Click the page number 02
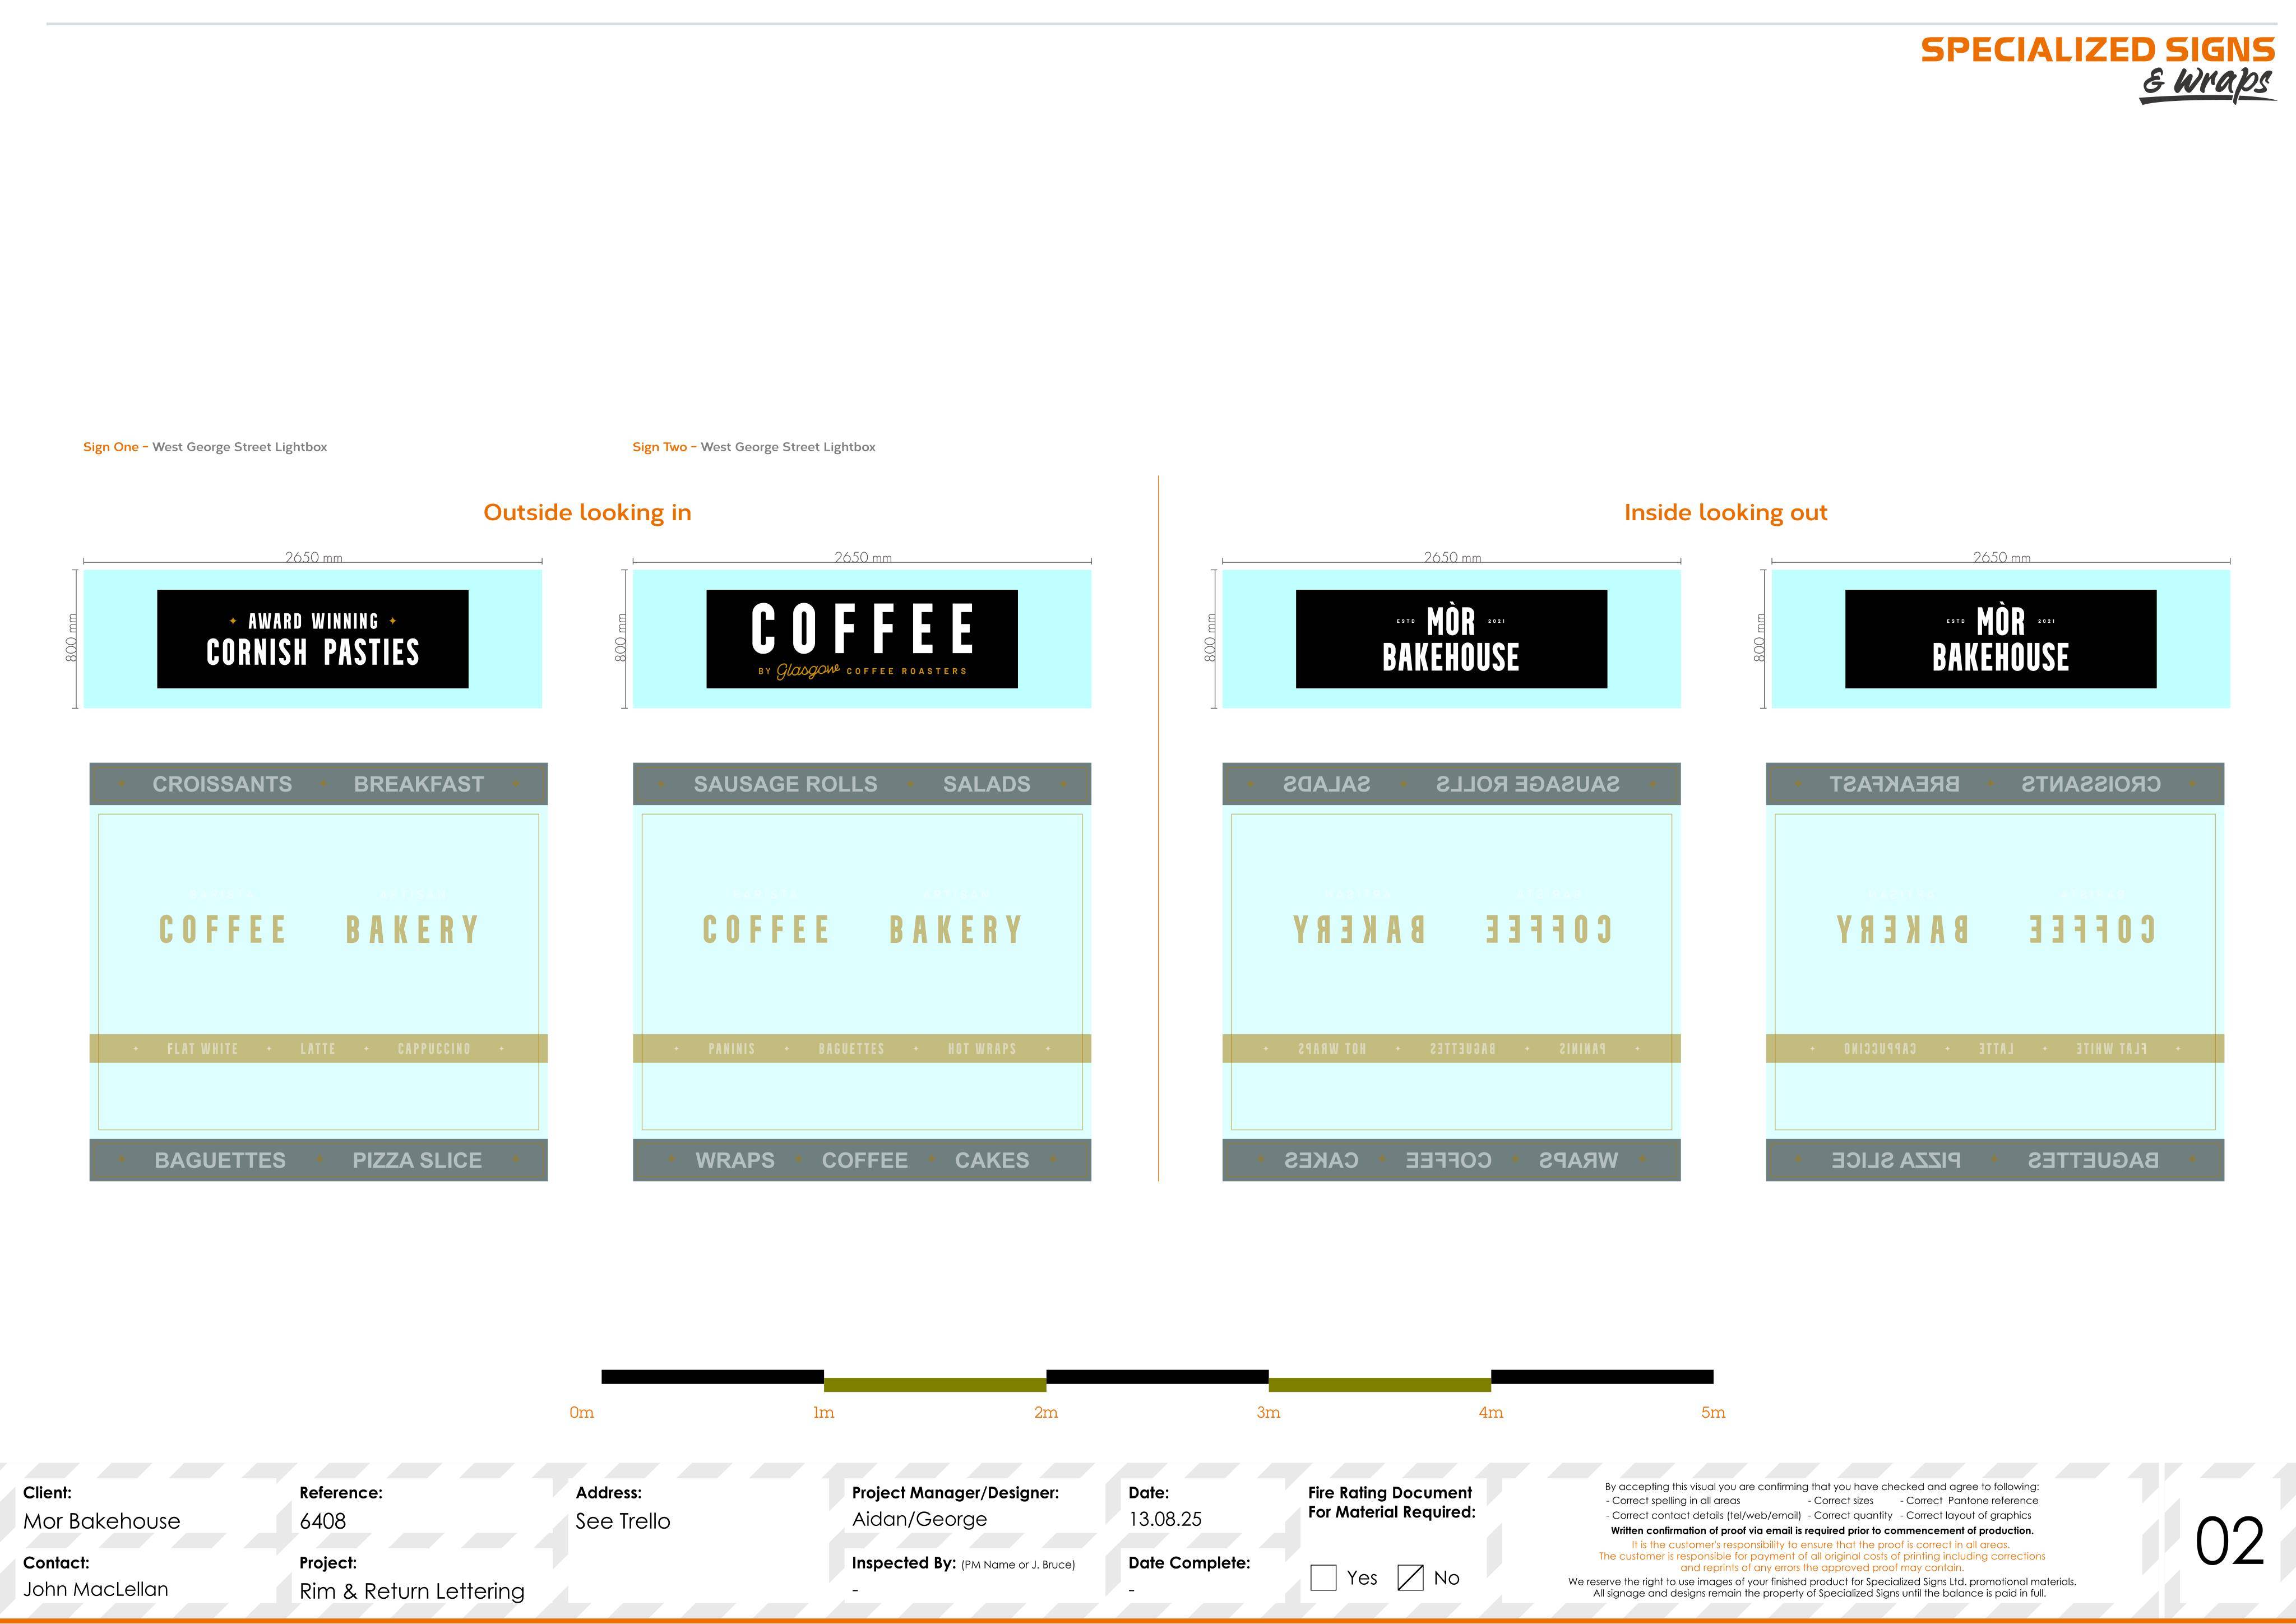 point(2229,1542)
